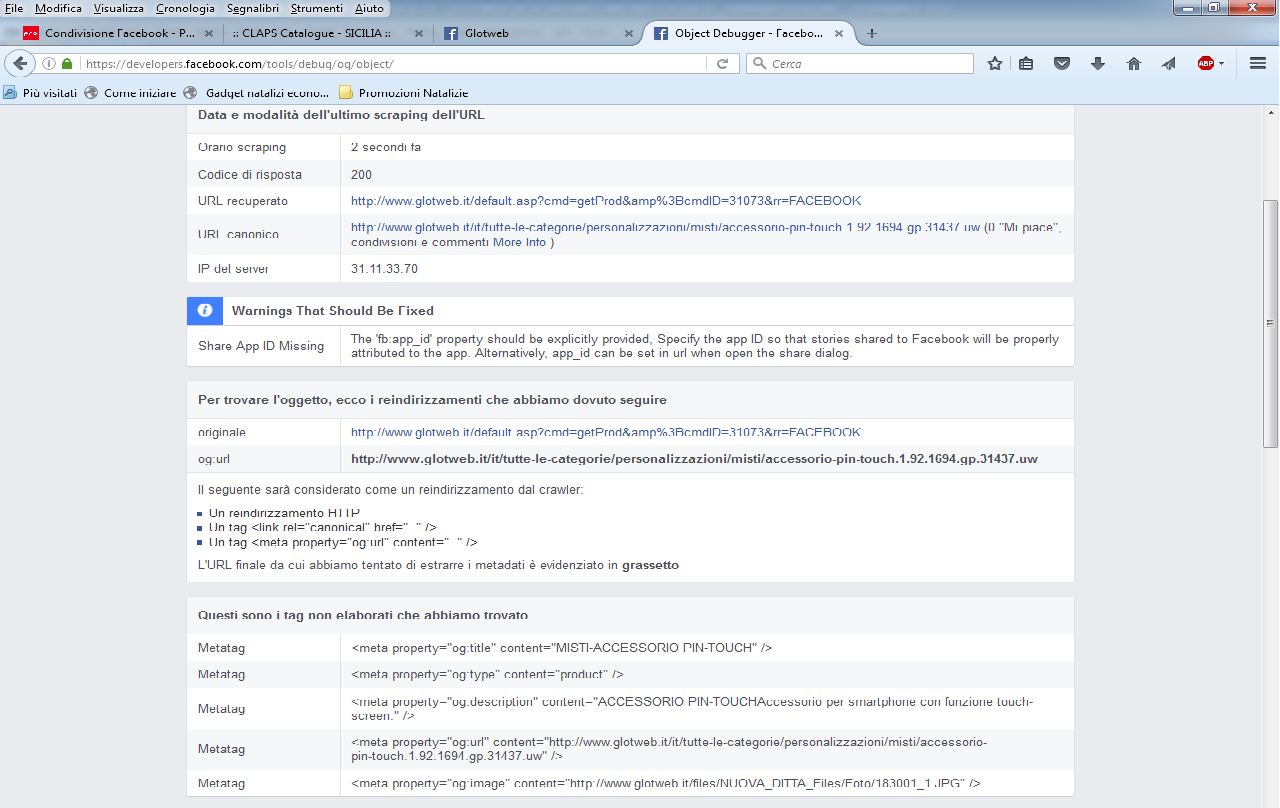Click the originale redirect URL link
Image resolution: width=1280 pixels, height=808 pixels.
coord(606,432)
